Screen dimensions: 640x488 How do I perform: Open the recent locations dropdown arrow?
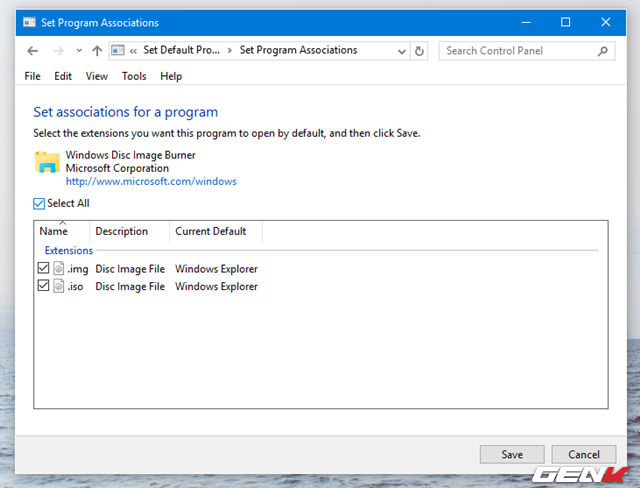coord(79,51)
